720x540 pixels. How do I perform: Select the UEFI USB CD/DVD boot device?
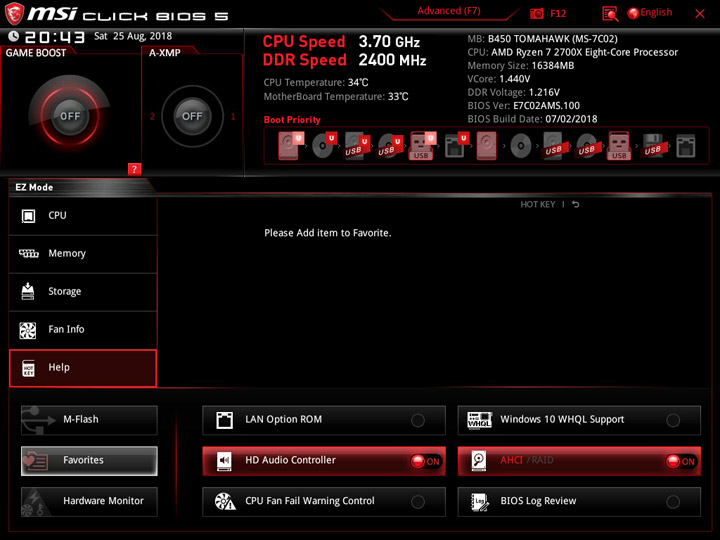pos(390,146)
